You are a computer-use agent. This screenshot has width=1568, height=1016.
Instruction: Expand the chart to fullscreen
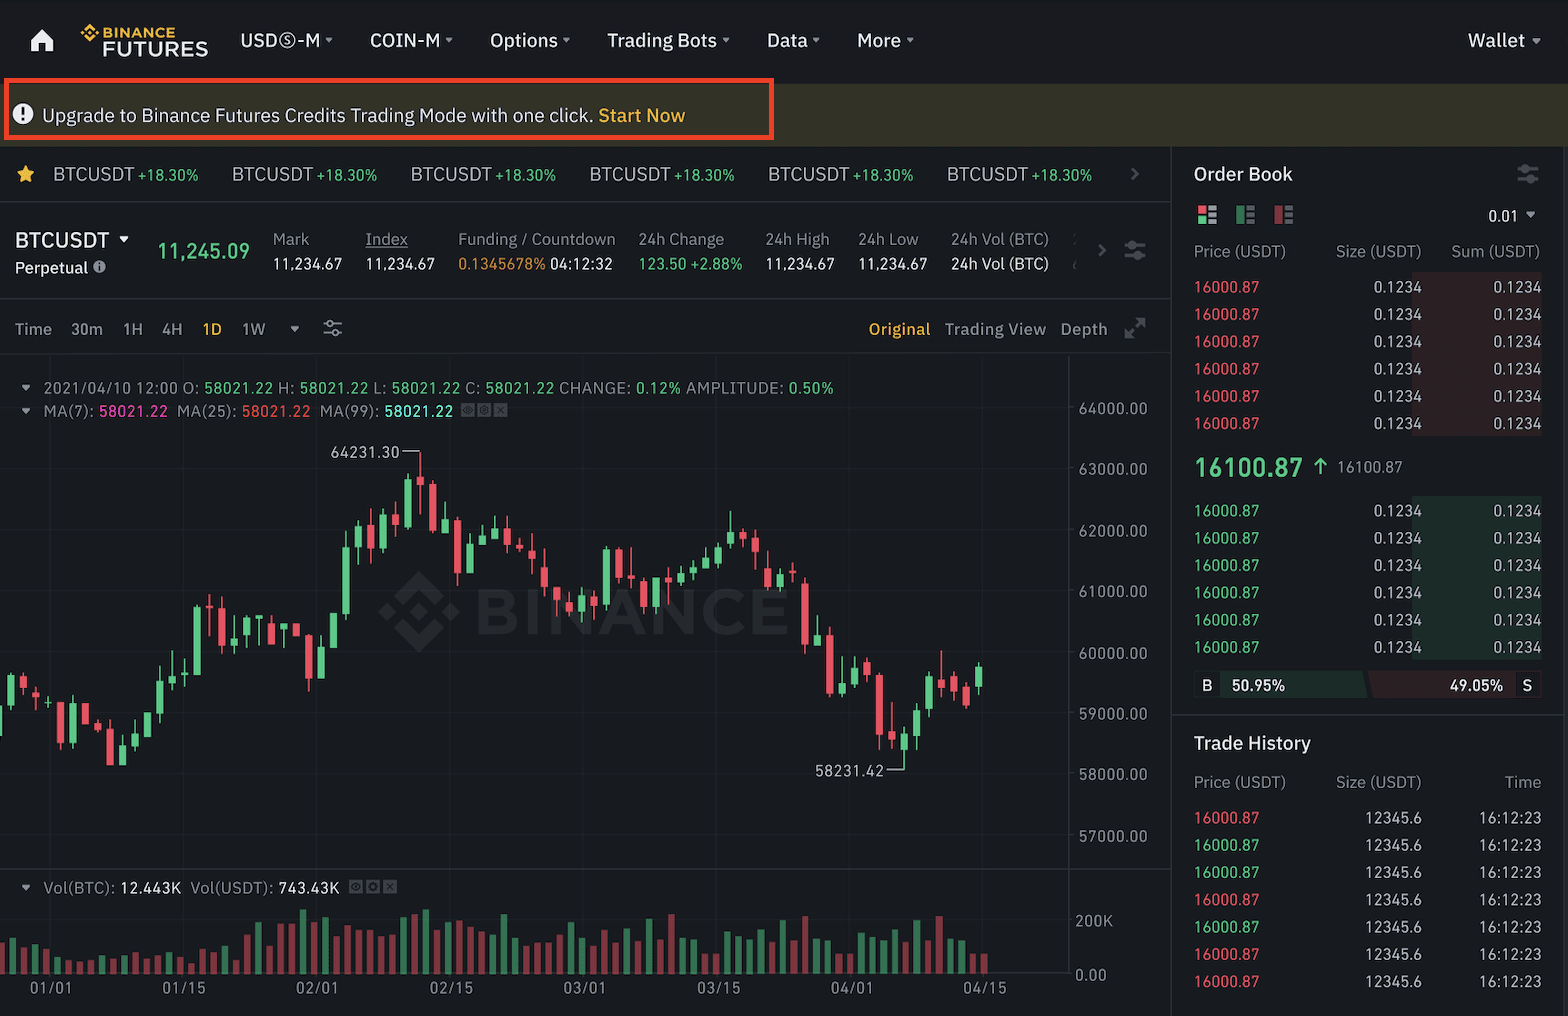1135,328
